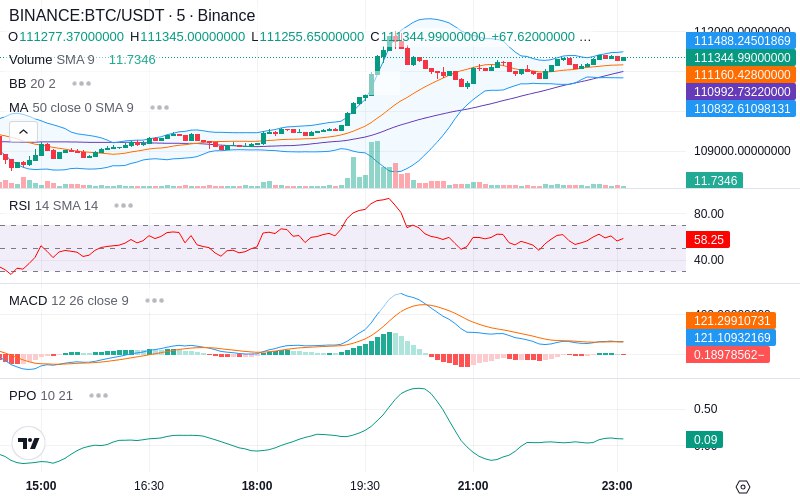Open more options for MA 50 indicator
The image size is (800, 500).
(x=160, y=108)
